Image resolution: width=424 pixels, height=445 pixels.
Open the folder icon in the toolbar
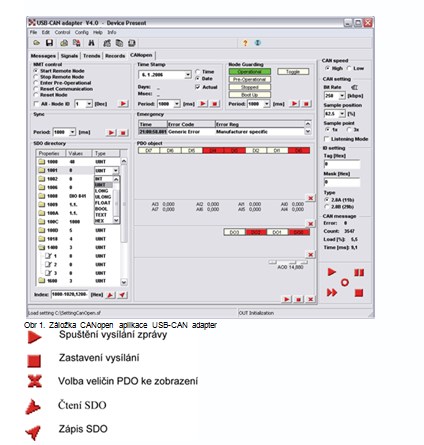[x=36, y=43]
